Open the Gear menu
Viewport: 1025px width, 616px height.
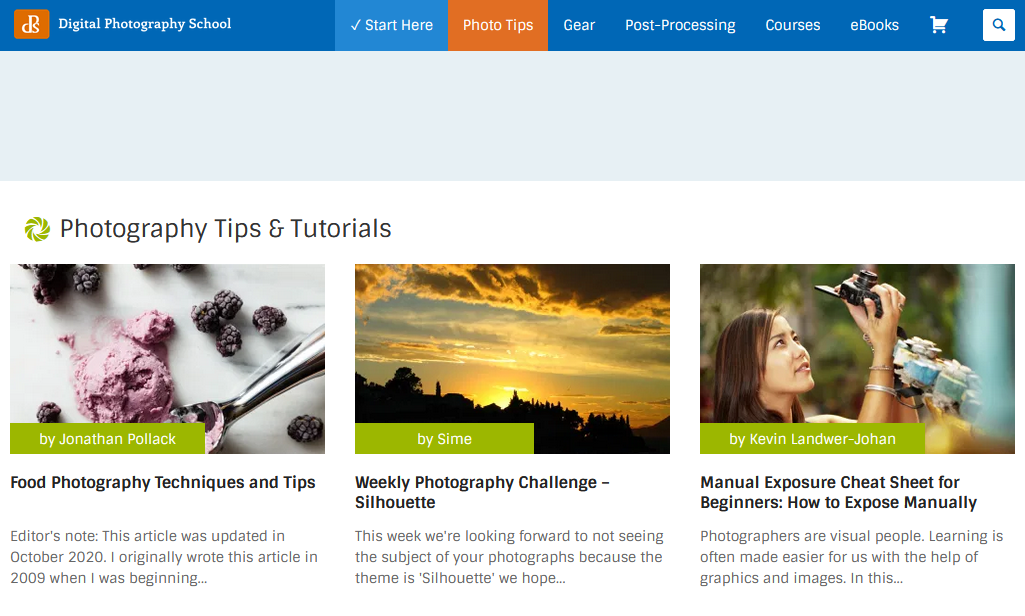579,25
